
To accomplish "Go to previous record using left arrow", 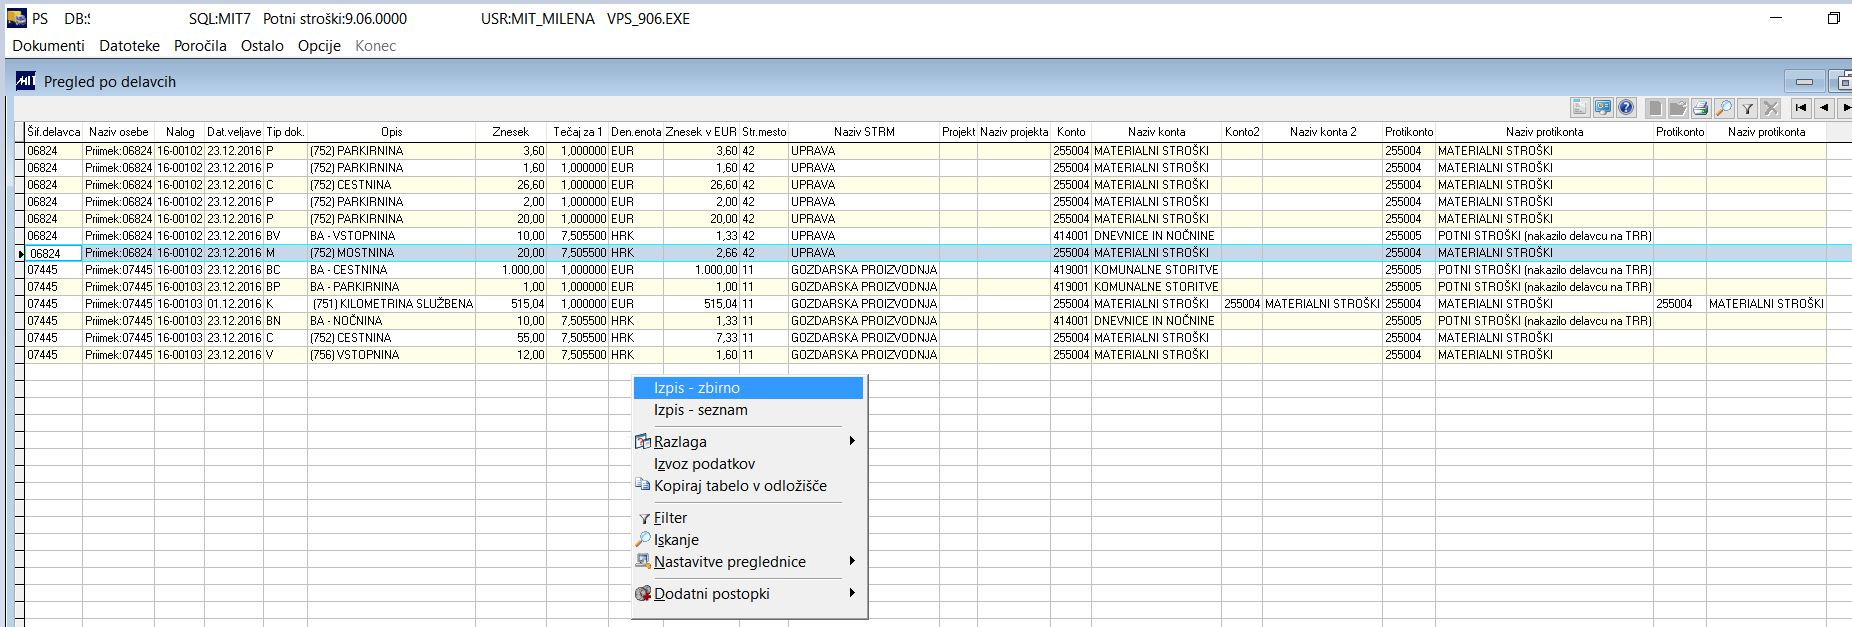I will (1825, 108).
